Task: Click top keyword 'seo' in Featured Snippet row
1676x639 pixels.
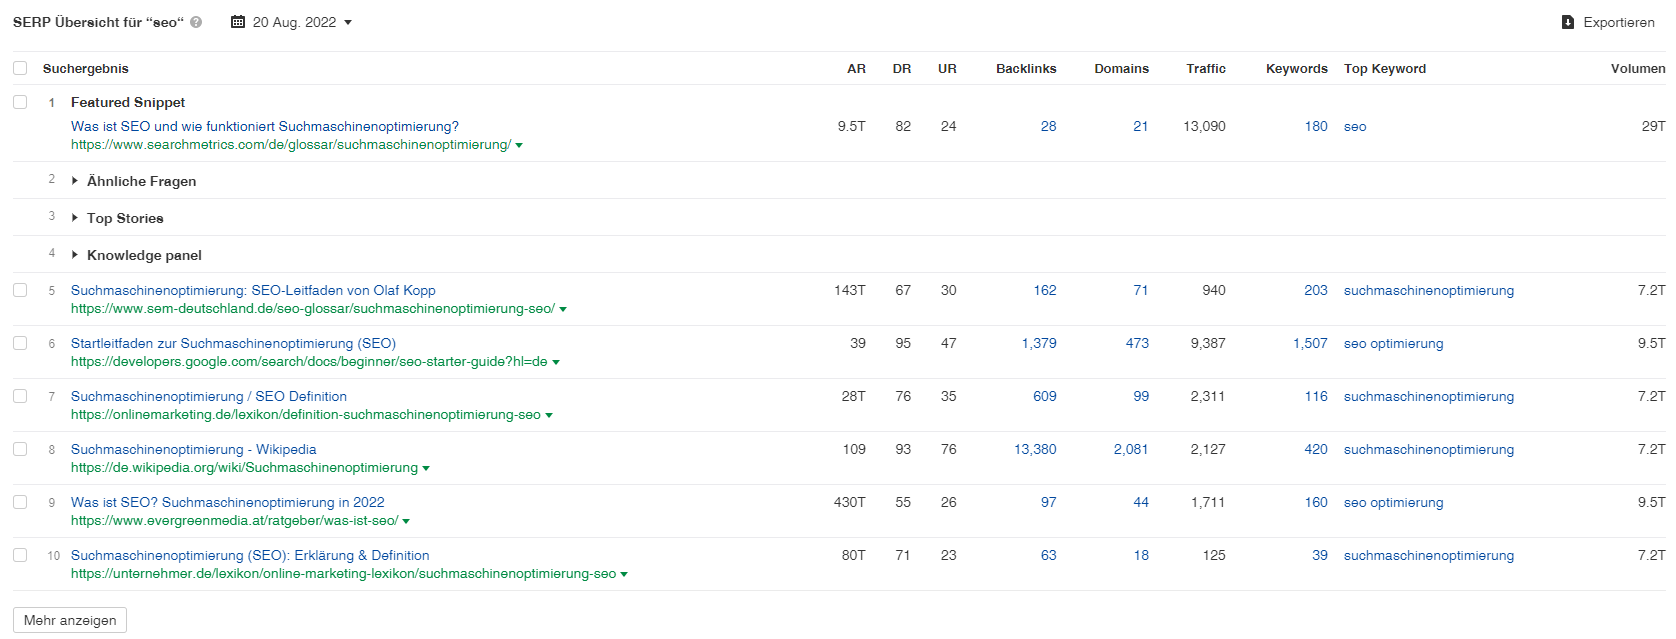Action: (x=1355, y=126)
